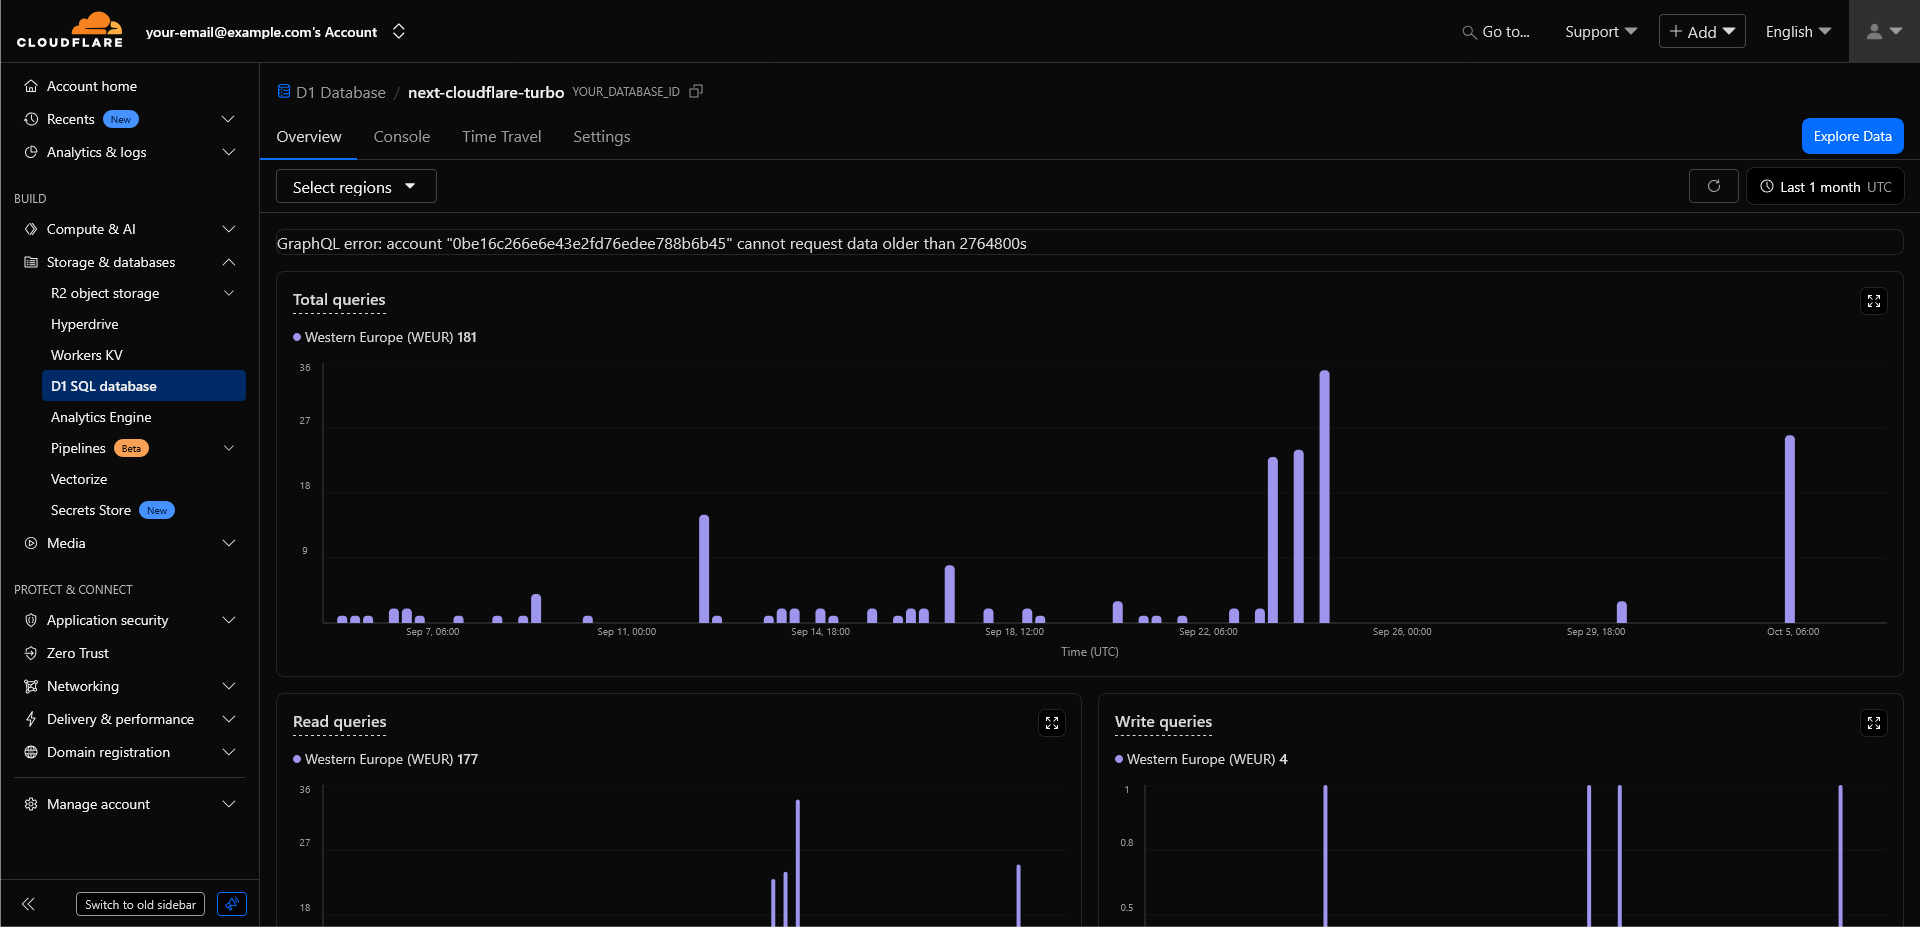Click the D1 Database breadcrumb link

[340, 92]
